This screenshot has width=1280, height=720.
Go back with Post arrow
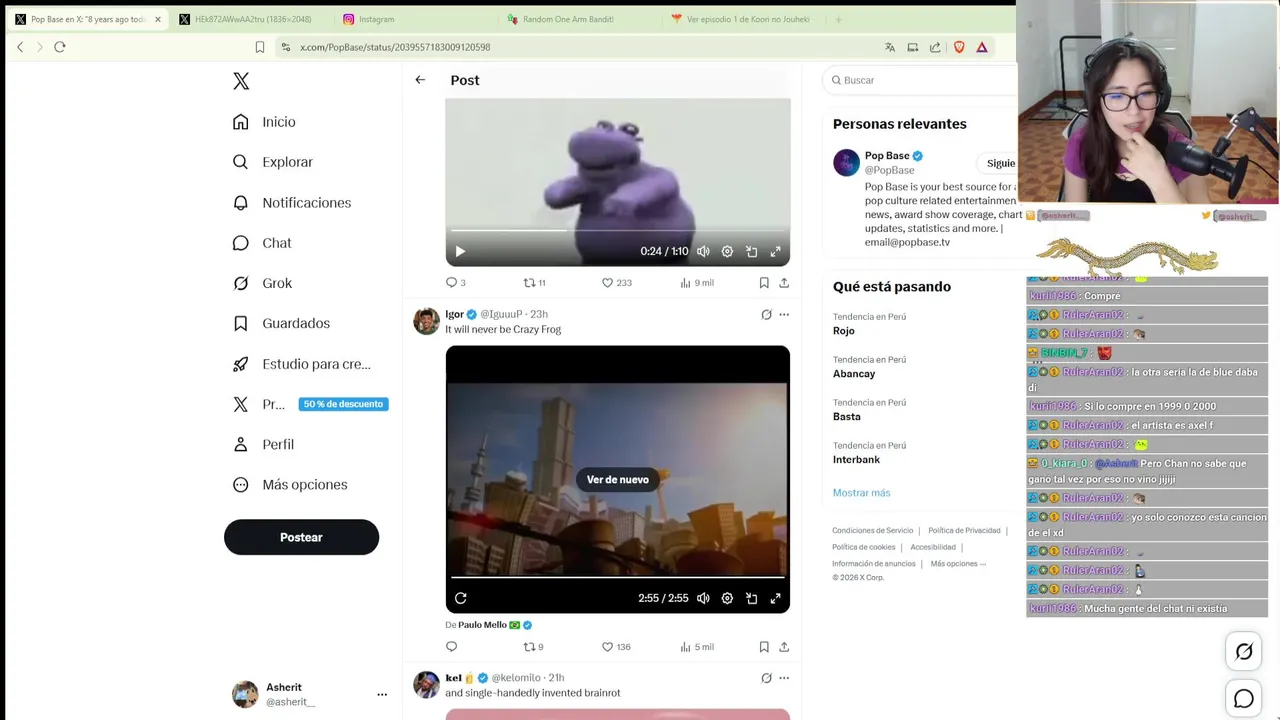point(420,80)
